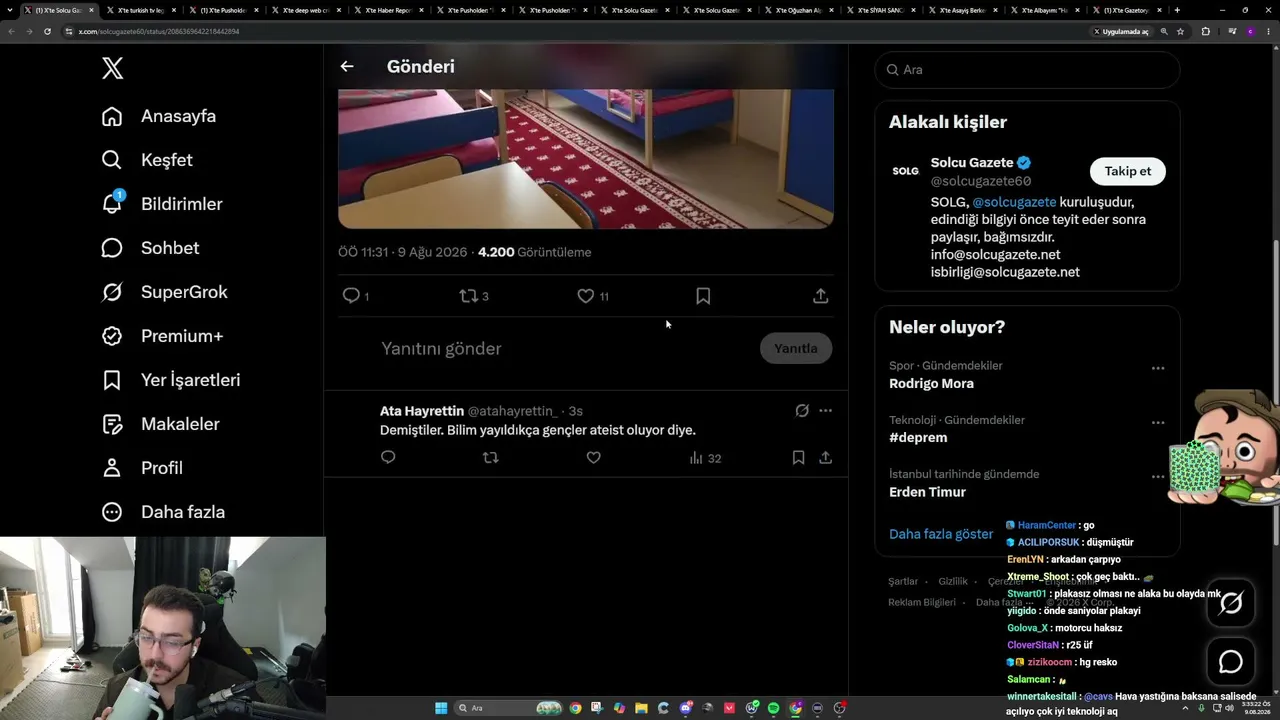Open Sohbet from the sidebar

(150, 248)
